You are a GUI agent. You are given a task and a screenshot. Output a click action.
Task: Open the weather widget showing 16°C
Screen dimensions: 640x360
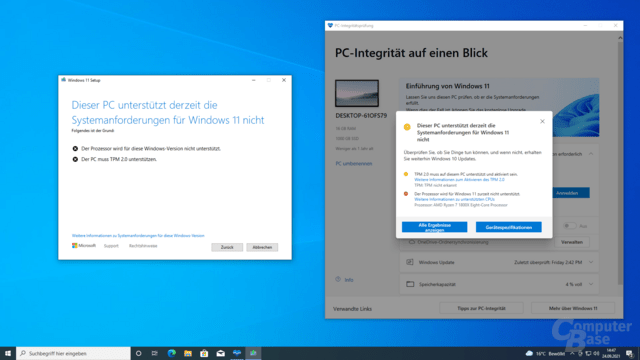coord(545,353)
